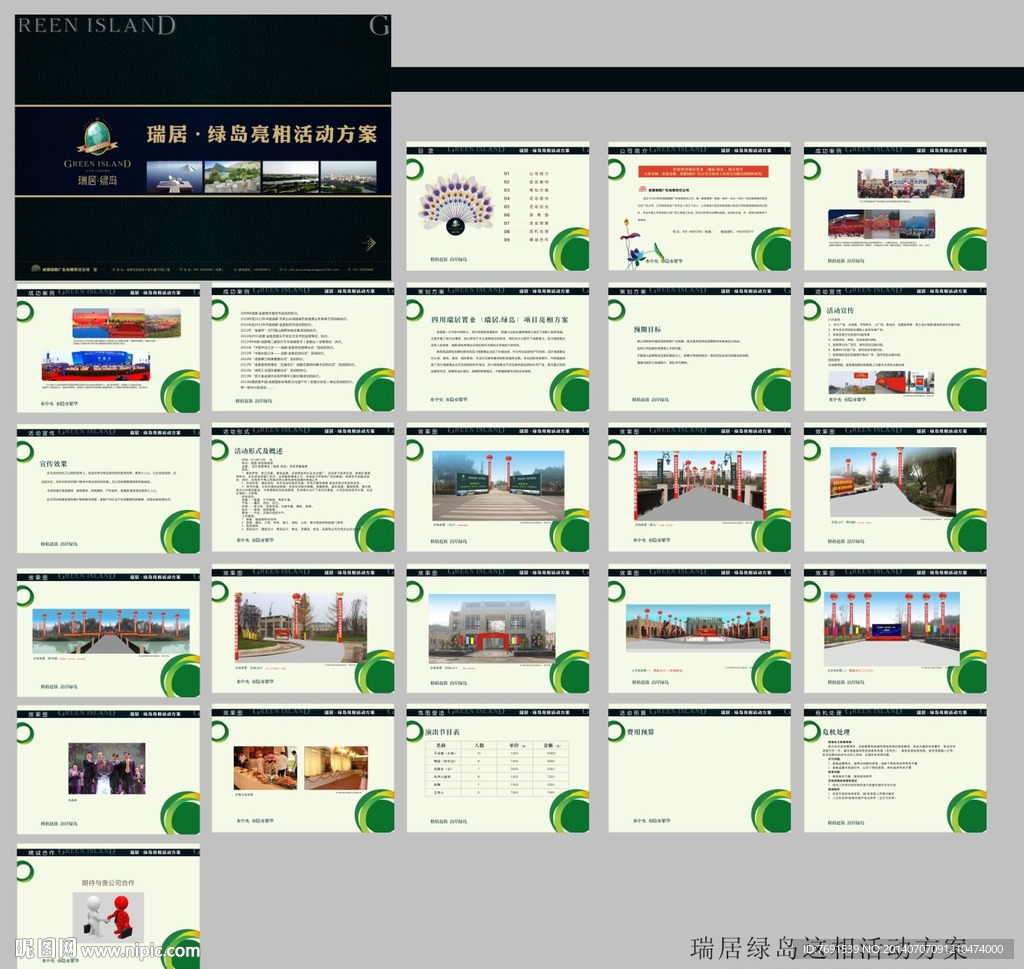Open the 效果图 slide with the blue-screen stage
Viewport: 1024px width, 969px height.
pyautogui.click(x=895, y=630)
